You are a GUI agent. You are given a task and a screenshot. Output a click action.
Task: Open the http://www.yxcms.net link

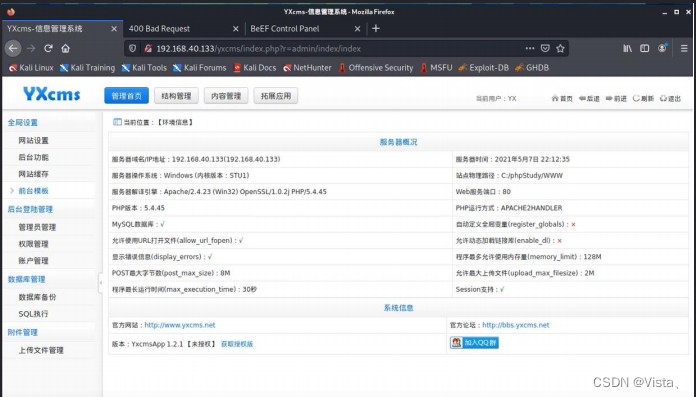pos(180,325)
